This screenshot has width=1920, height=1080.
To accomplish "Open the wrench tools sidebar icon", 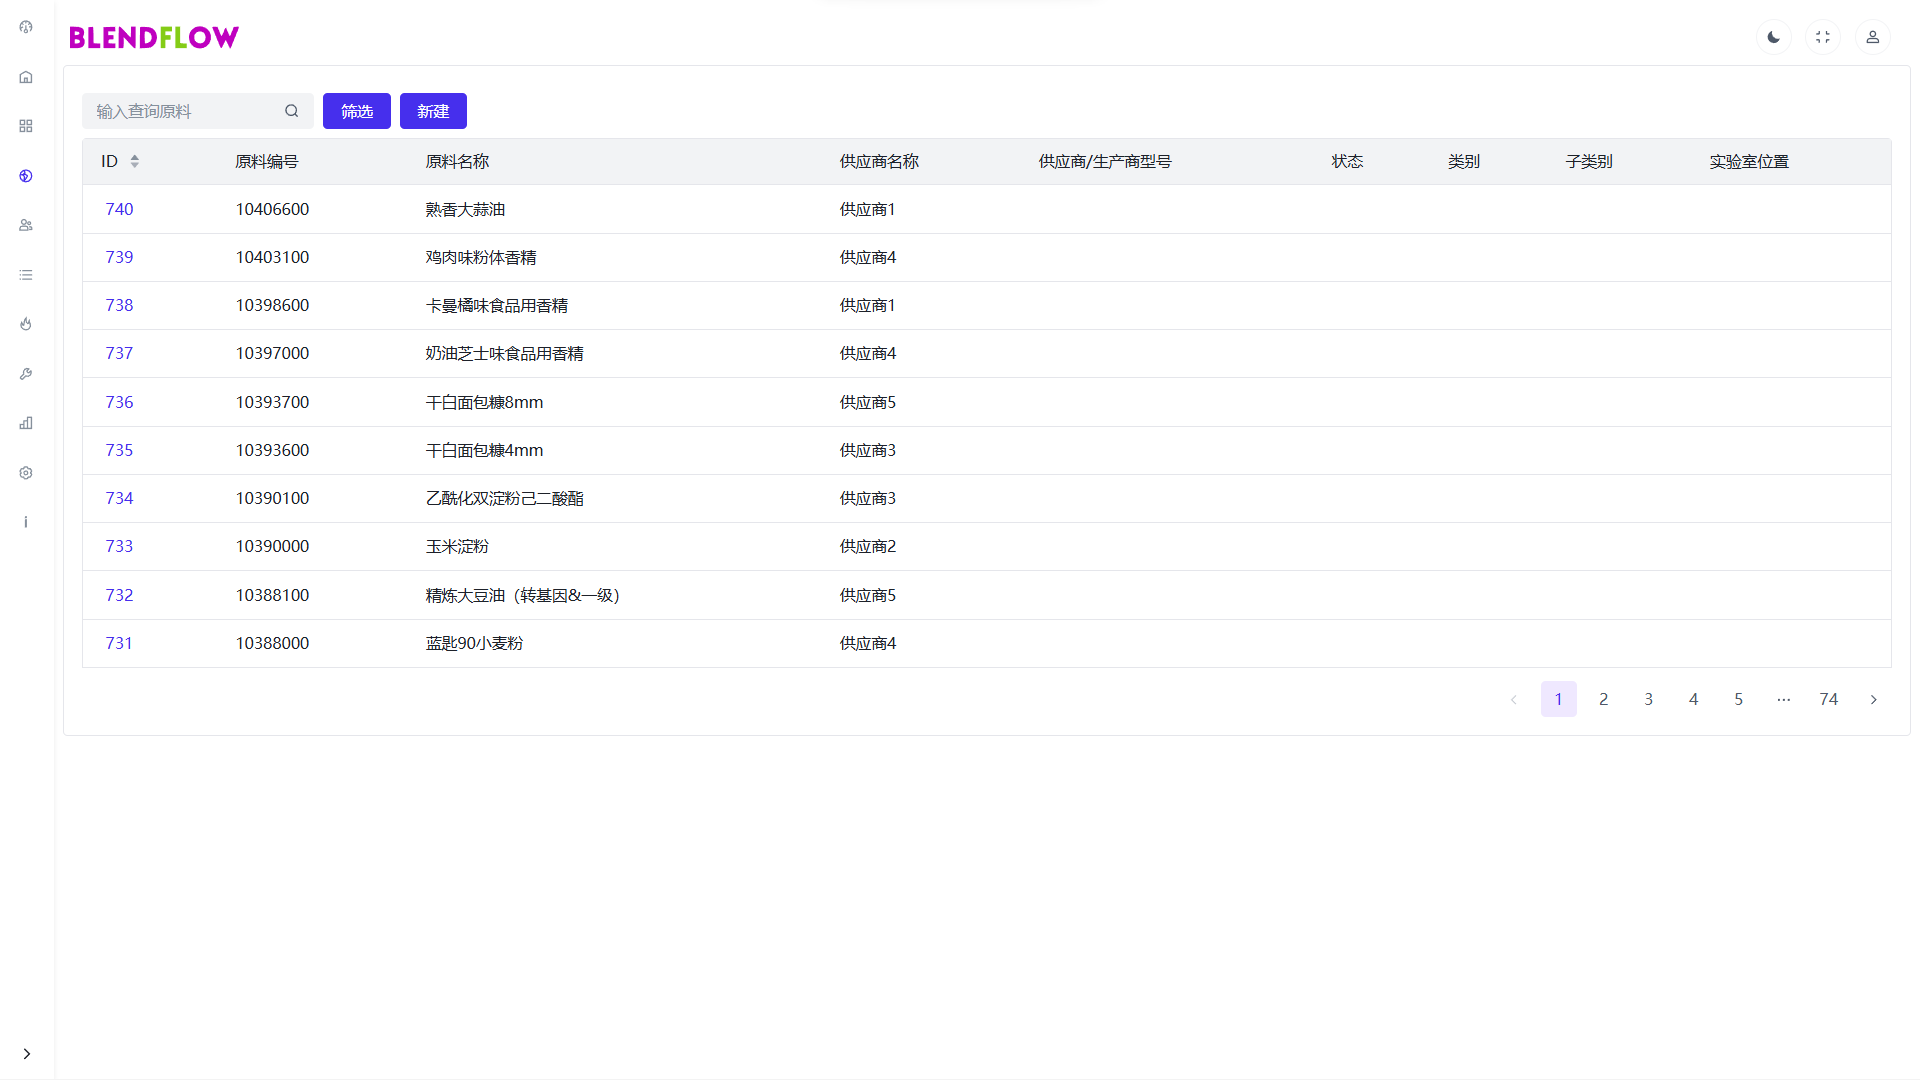I will coord(26,374).
